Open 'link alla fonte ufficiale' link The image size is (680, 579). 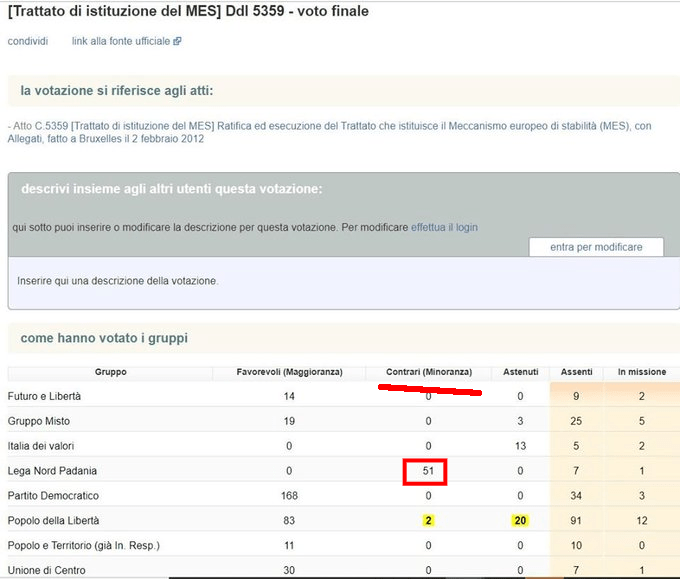(x=121, y=41)
